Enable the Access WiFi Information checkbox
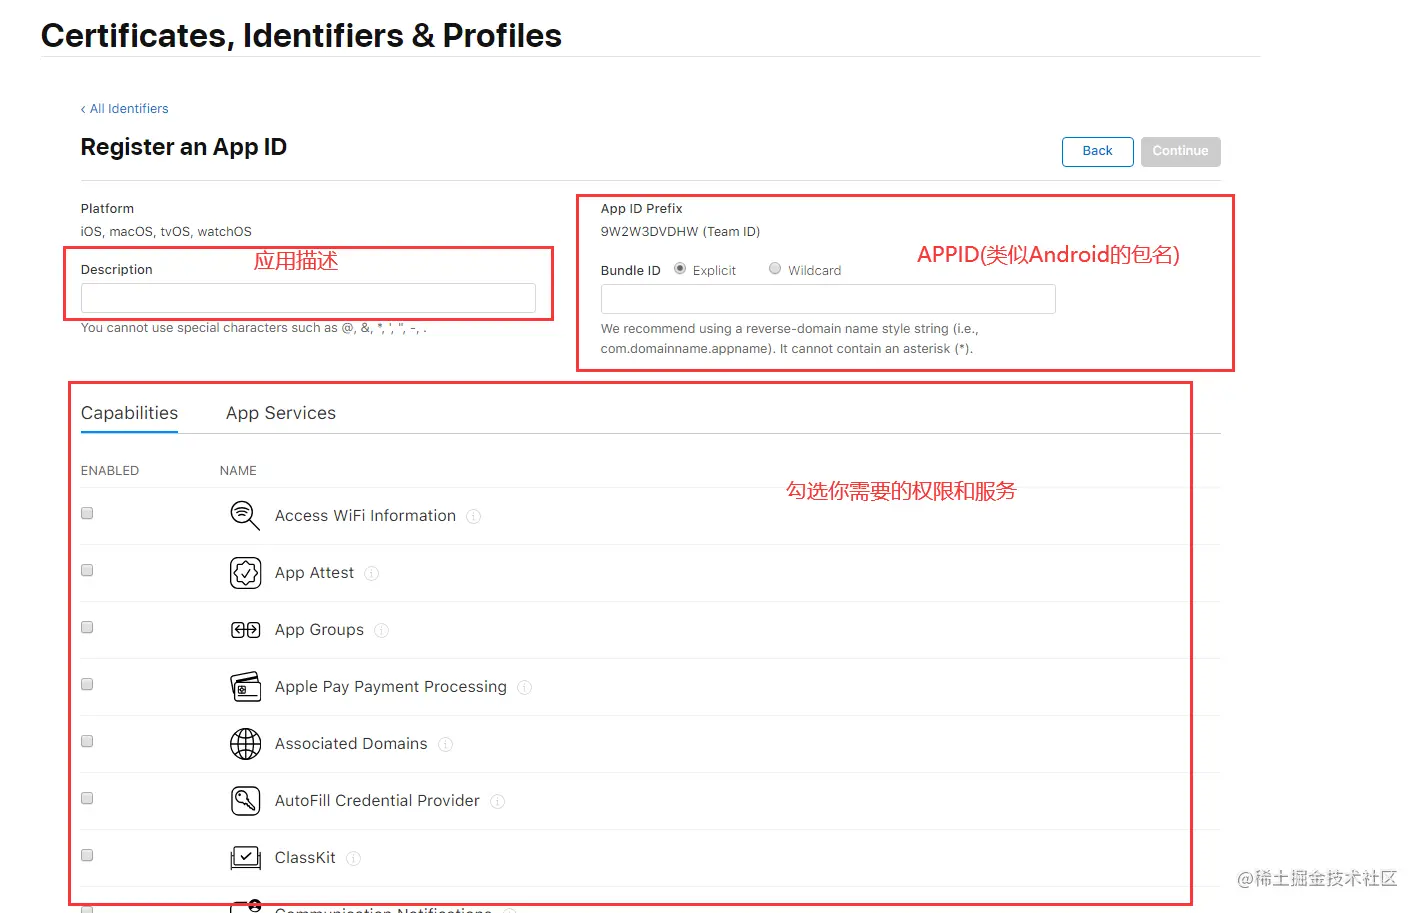 (x=87, y=513)
